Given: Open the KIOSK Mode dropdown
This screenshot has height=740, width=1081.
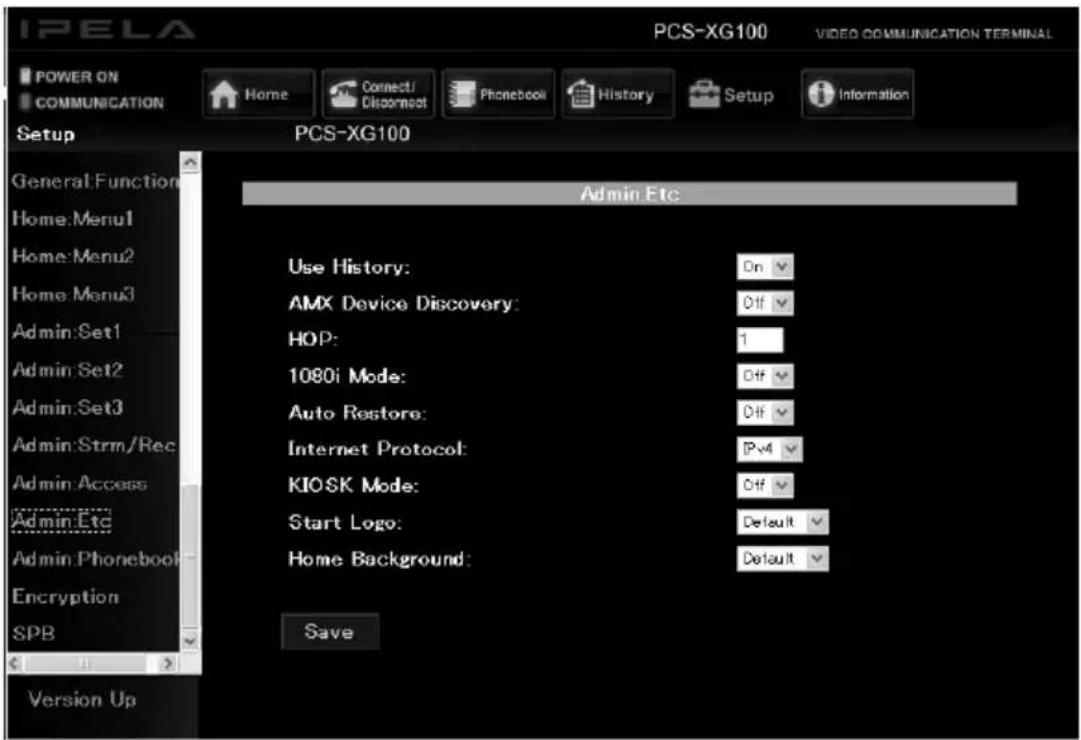Looking at the screenshot, I should pos(765,486).
